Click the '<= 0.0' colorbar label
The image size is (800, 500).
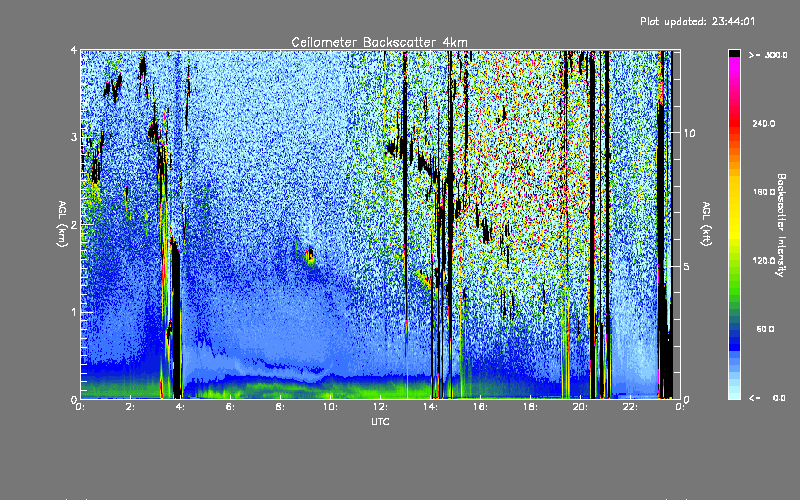coord(767,398)
